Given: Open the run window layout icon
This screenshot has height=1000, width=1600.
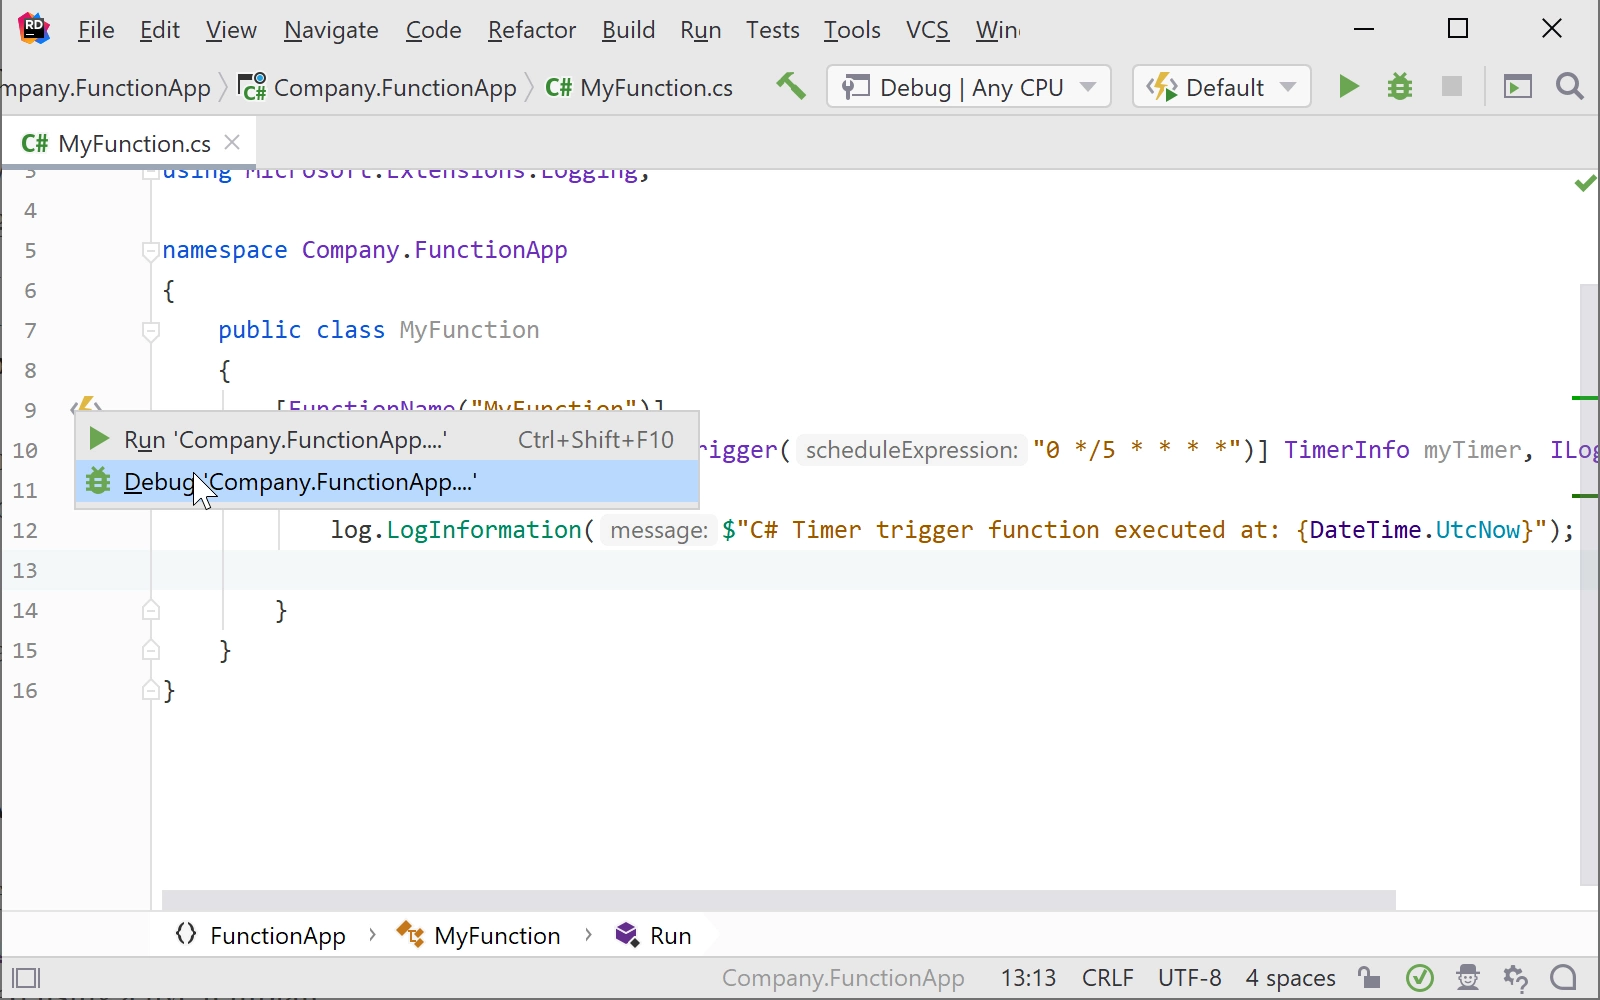Looking at the screenshot, I should coord(1518,87).
